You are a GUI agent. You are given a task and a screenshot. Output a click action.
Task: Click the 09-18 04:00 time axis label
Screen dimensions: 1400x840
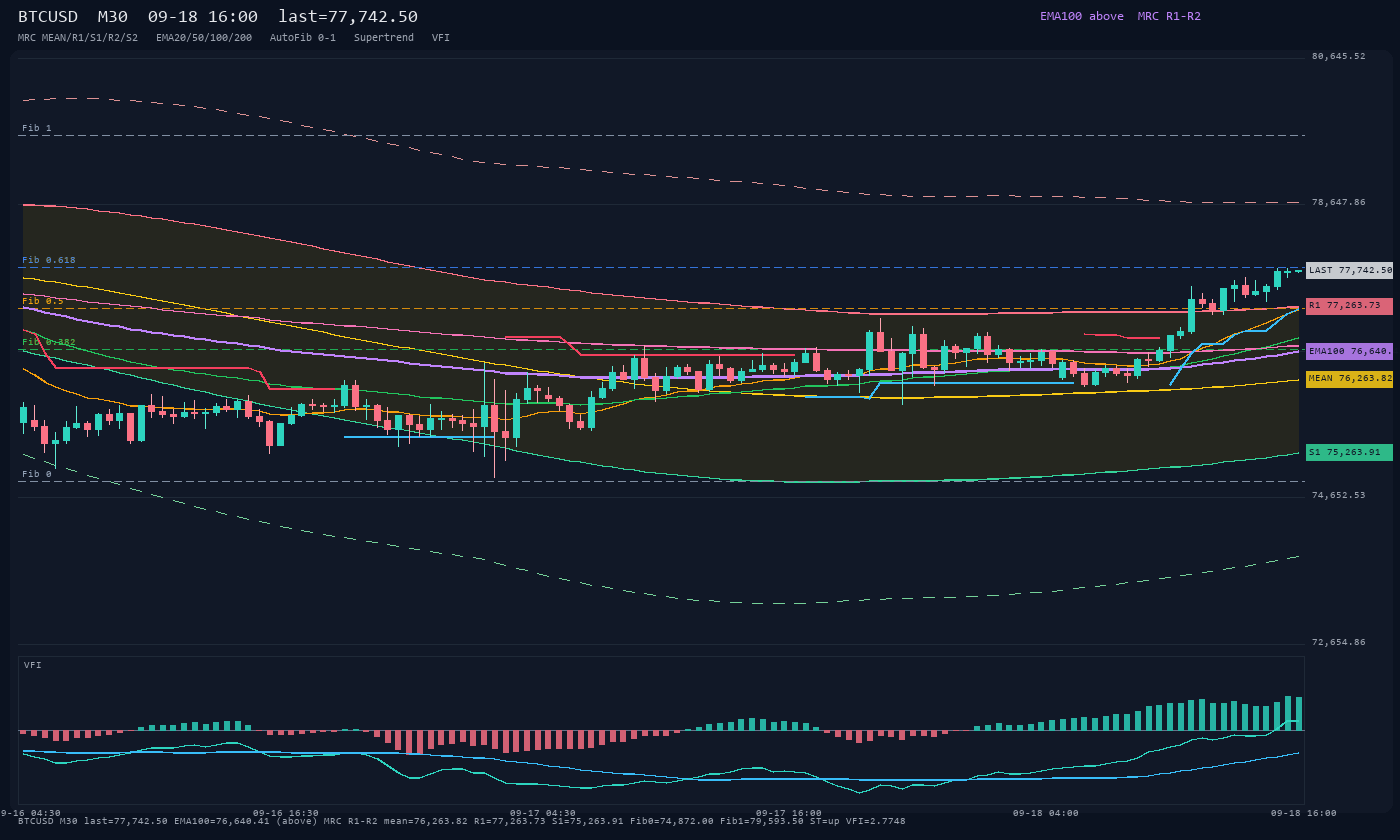[x=1046, y=813]
